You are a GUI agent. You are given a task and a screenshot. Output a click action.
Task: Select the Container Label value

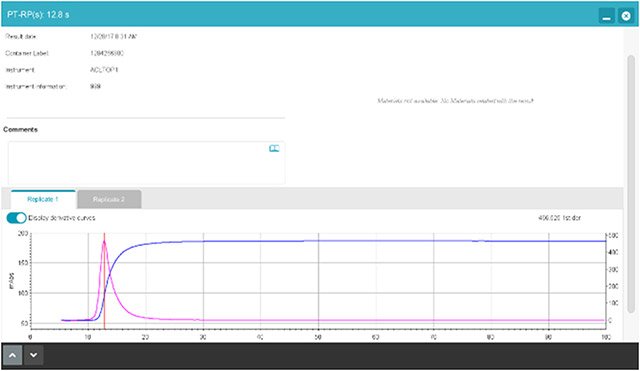[x=107, y=53]
